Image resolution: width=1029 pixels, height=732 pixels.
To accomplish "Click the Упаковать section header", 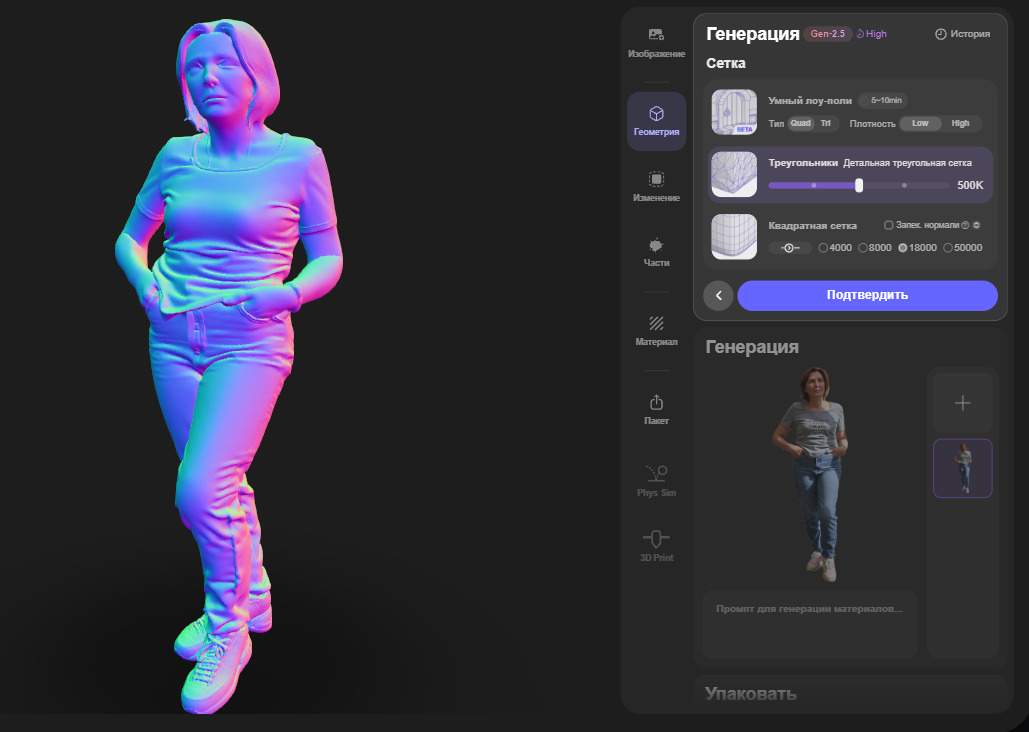I will click(751, 694).
